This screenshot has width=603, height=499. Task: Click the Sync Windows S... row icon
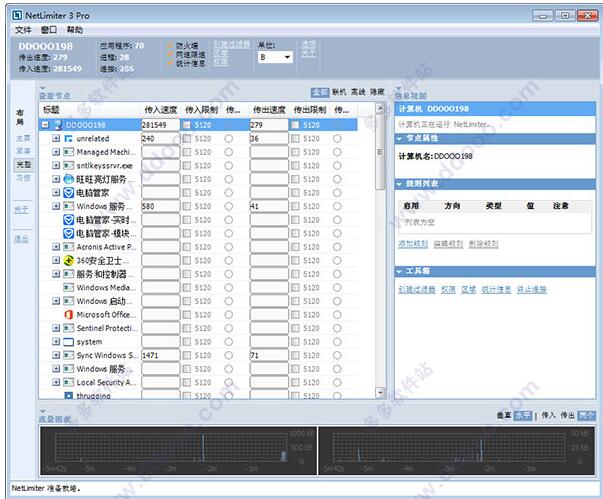pos(68,355)
